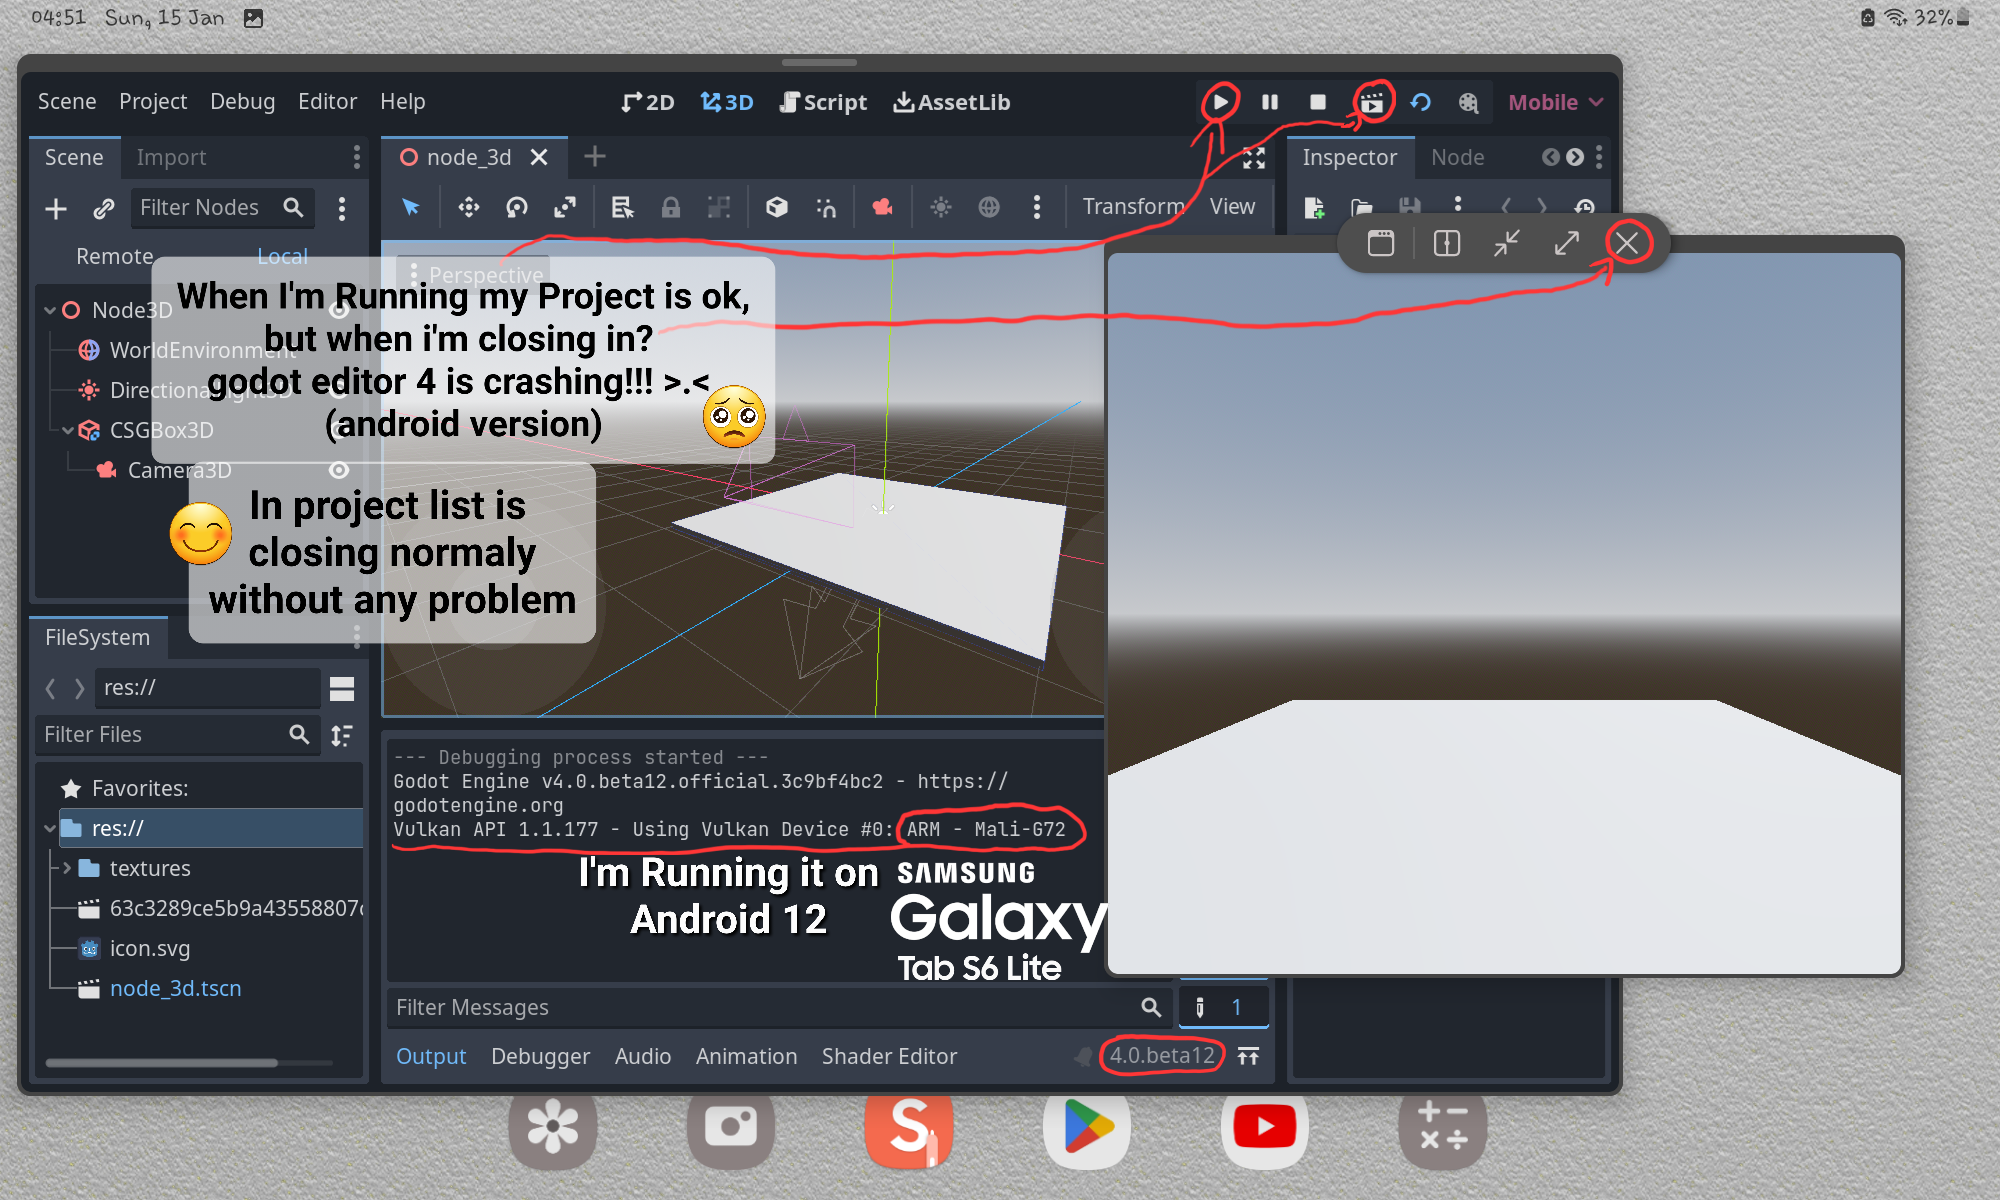Toggle preview sunlight icon

pyautogui.click(x=940, y=207)
